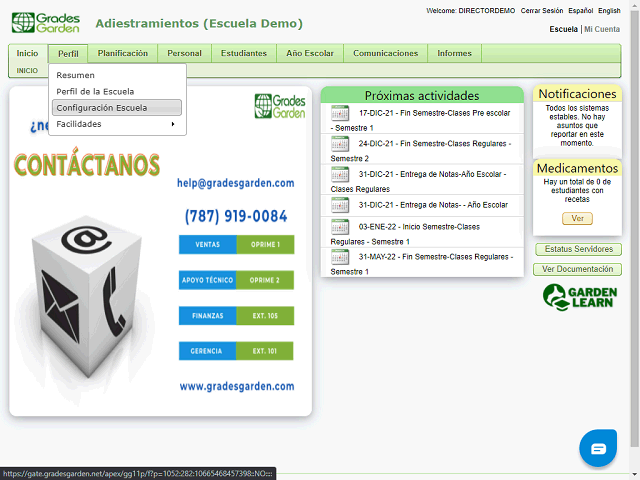Click calendar icon for 03-ENE-22 activity
Viewport: 640px width, 480px height.
coord(340,227)
